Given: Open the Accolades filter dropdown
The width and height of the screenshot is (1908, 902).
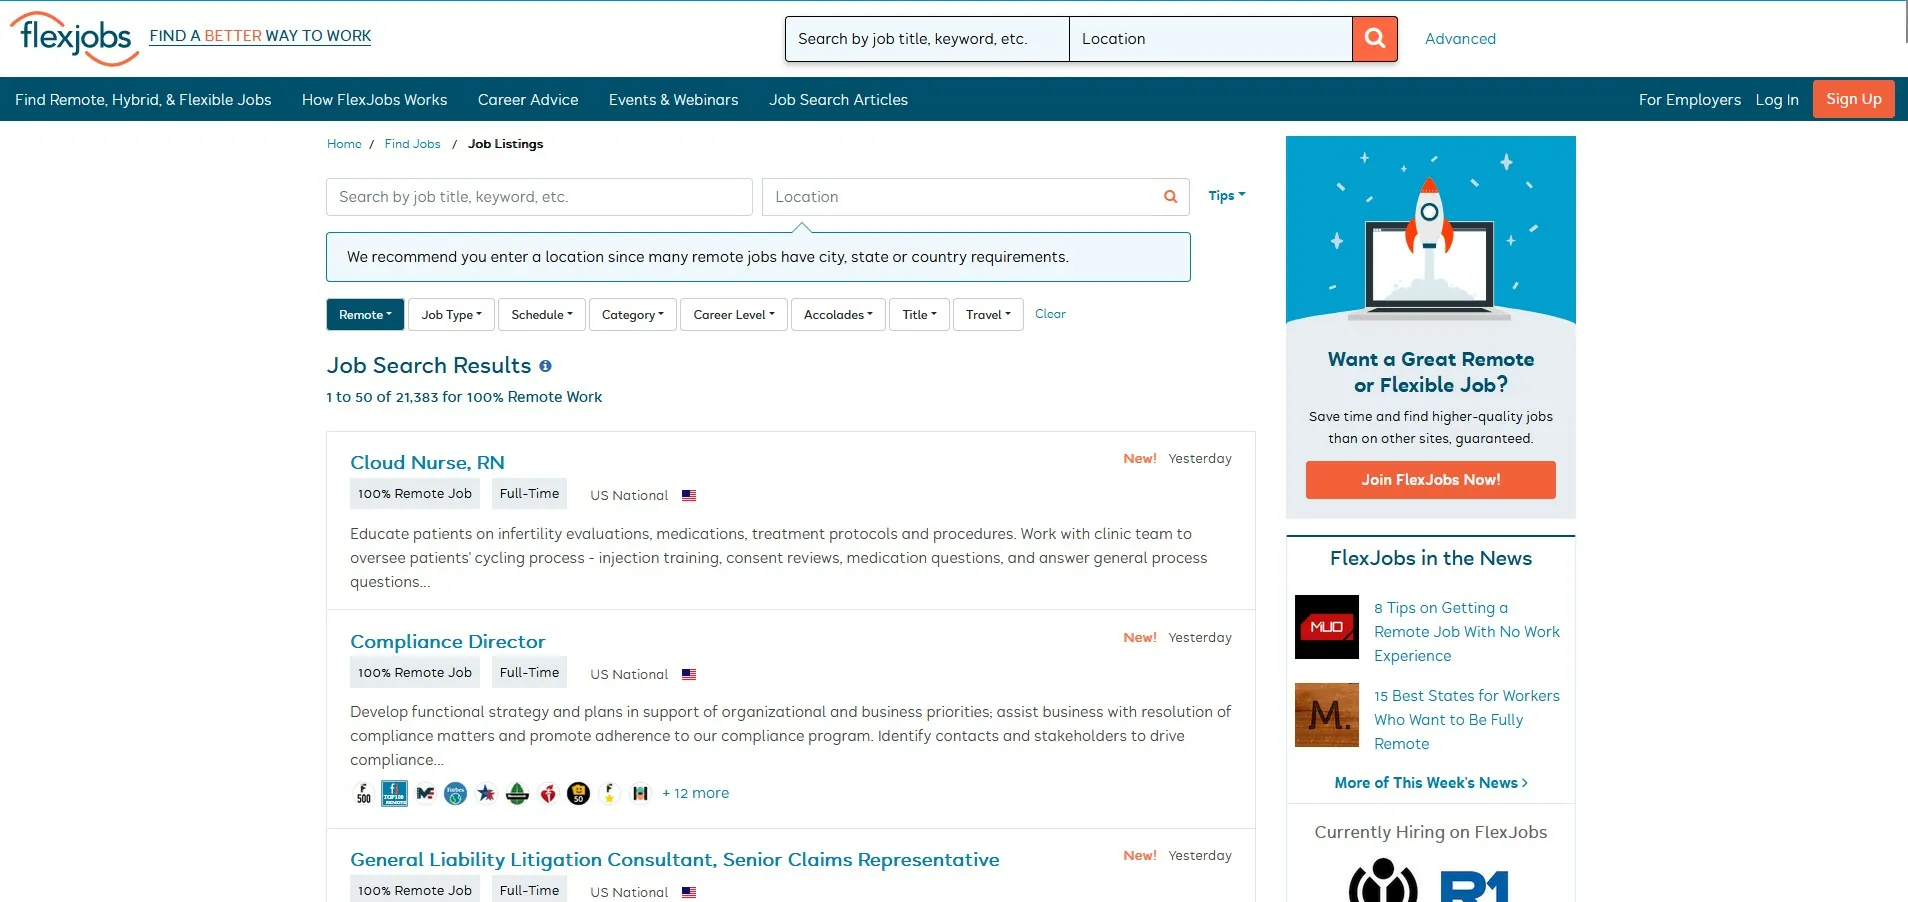Looking at the screenshot, I should tap(838, 315).
